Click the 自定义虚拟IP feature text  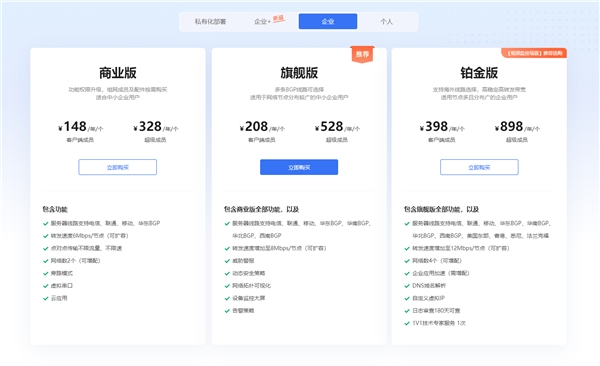(428, 298)
